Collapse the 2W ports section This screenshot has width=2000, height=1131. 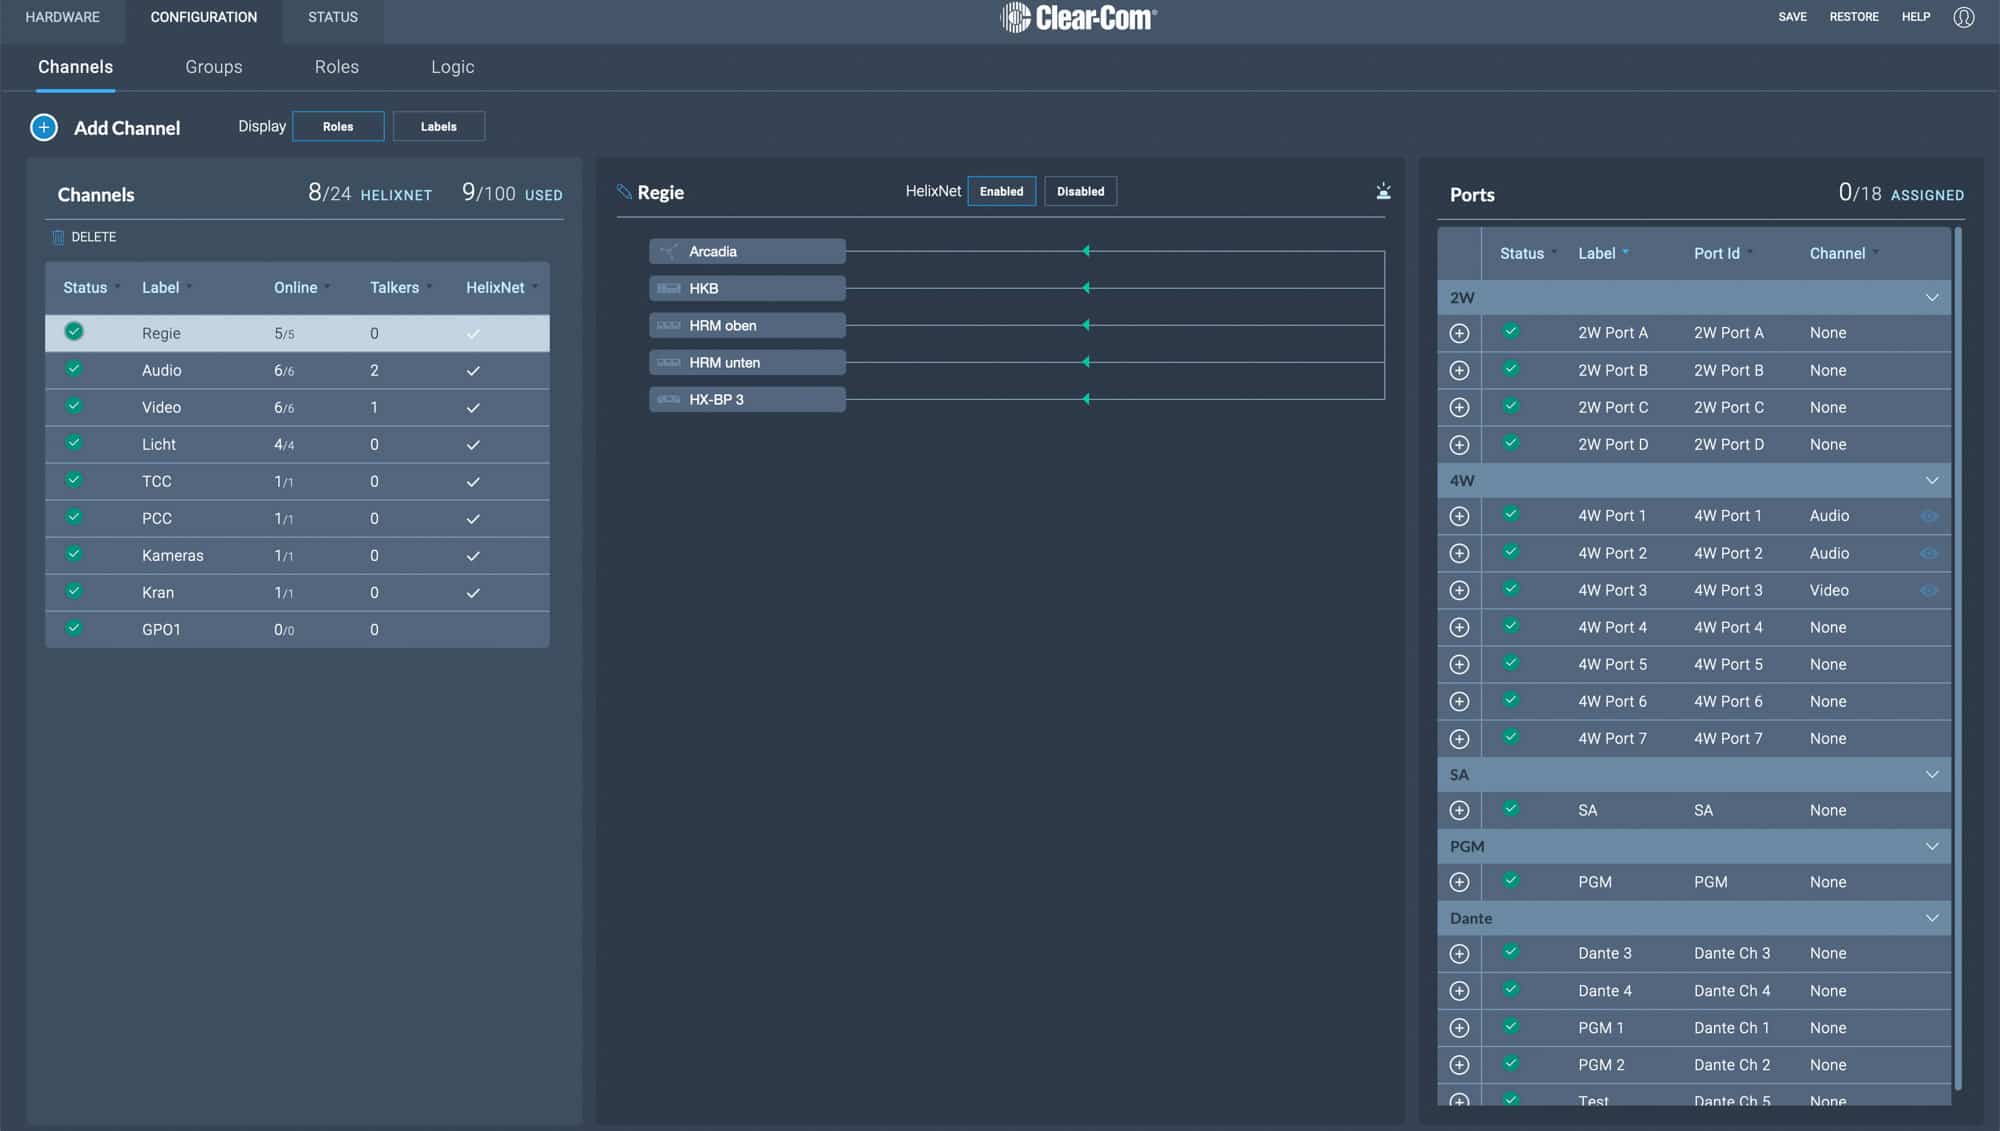[x=1932, y=298]
